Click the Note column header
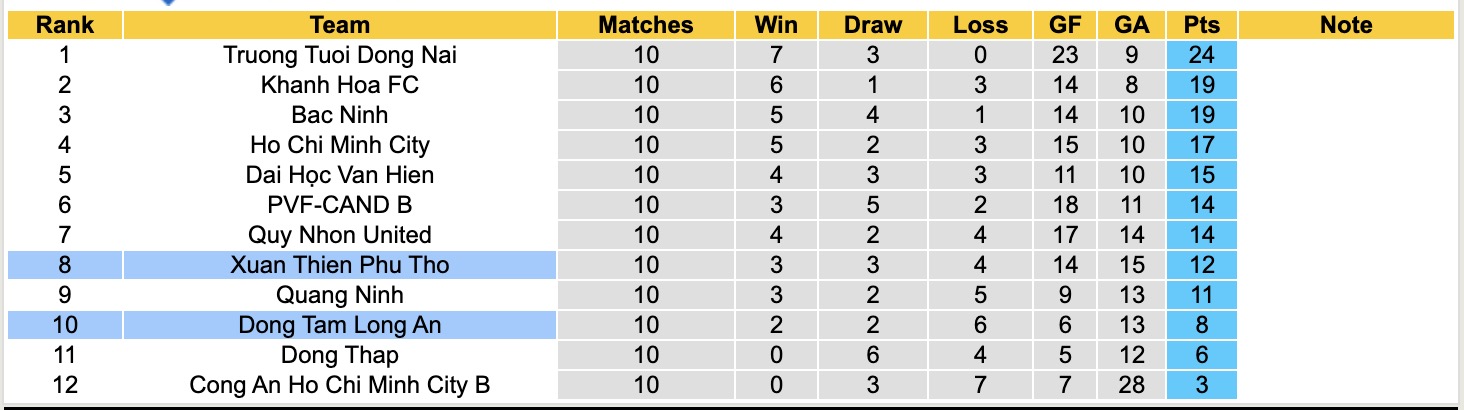This screenshot has height=410, width=1464. [1346, 25]
